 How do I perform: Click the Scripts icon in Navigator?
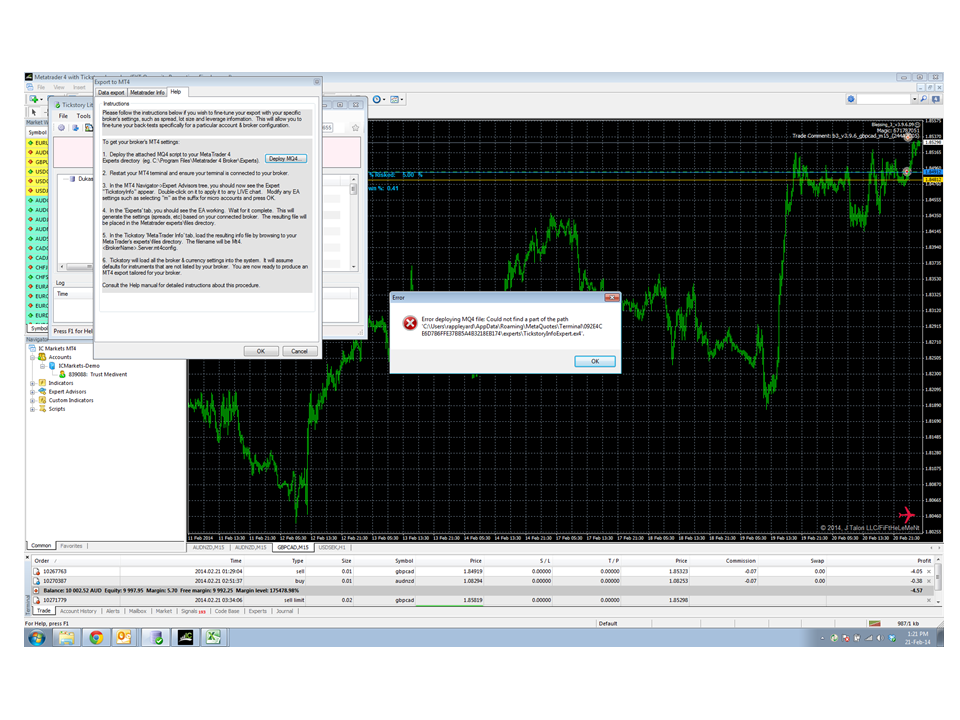[x=42, y=408]
